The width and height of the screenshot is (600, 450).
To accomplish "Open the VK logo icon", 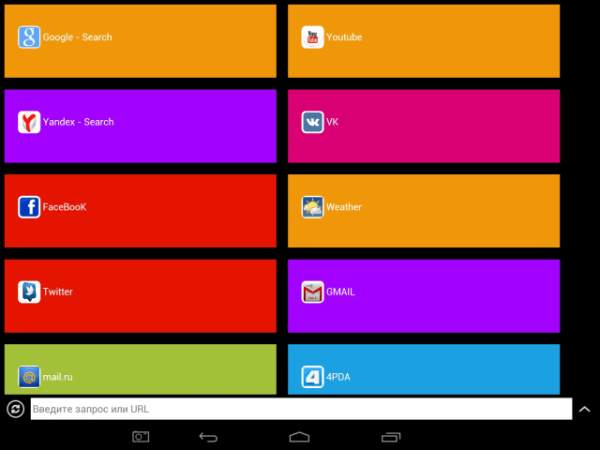I will coord(312,122).
